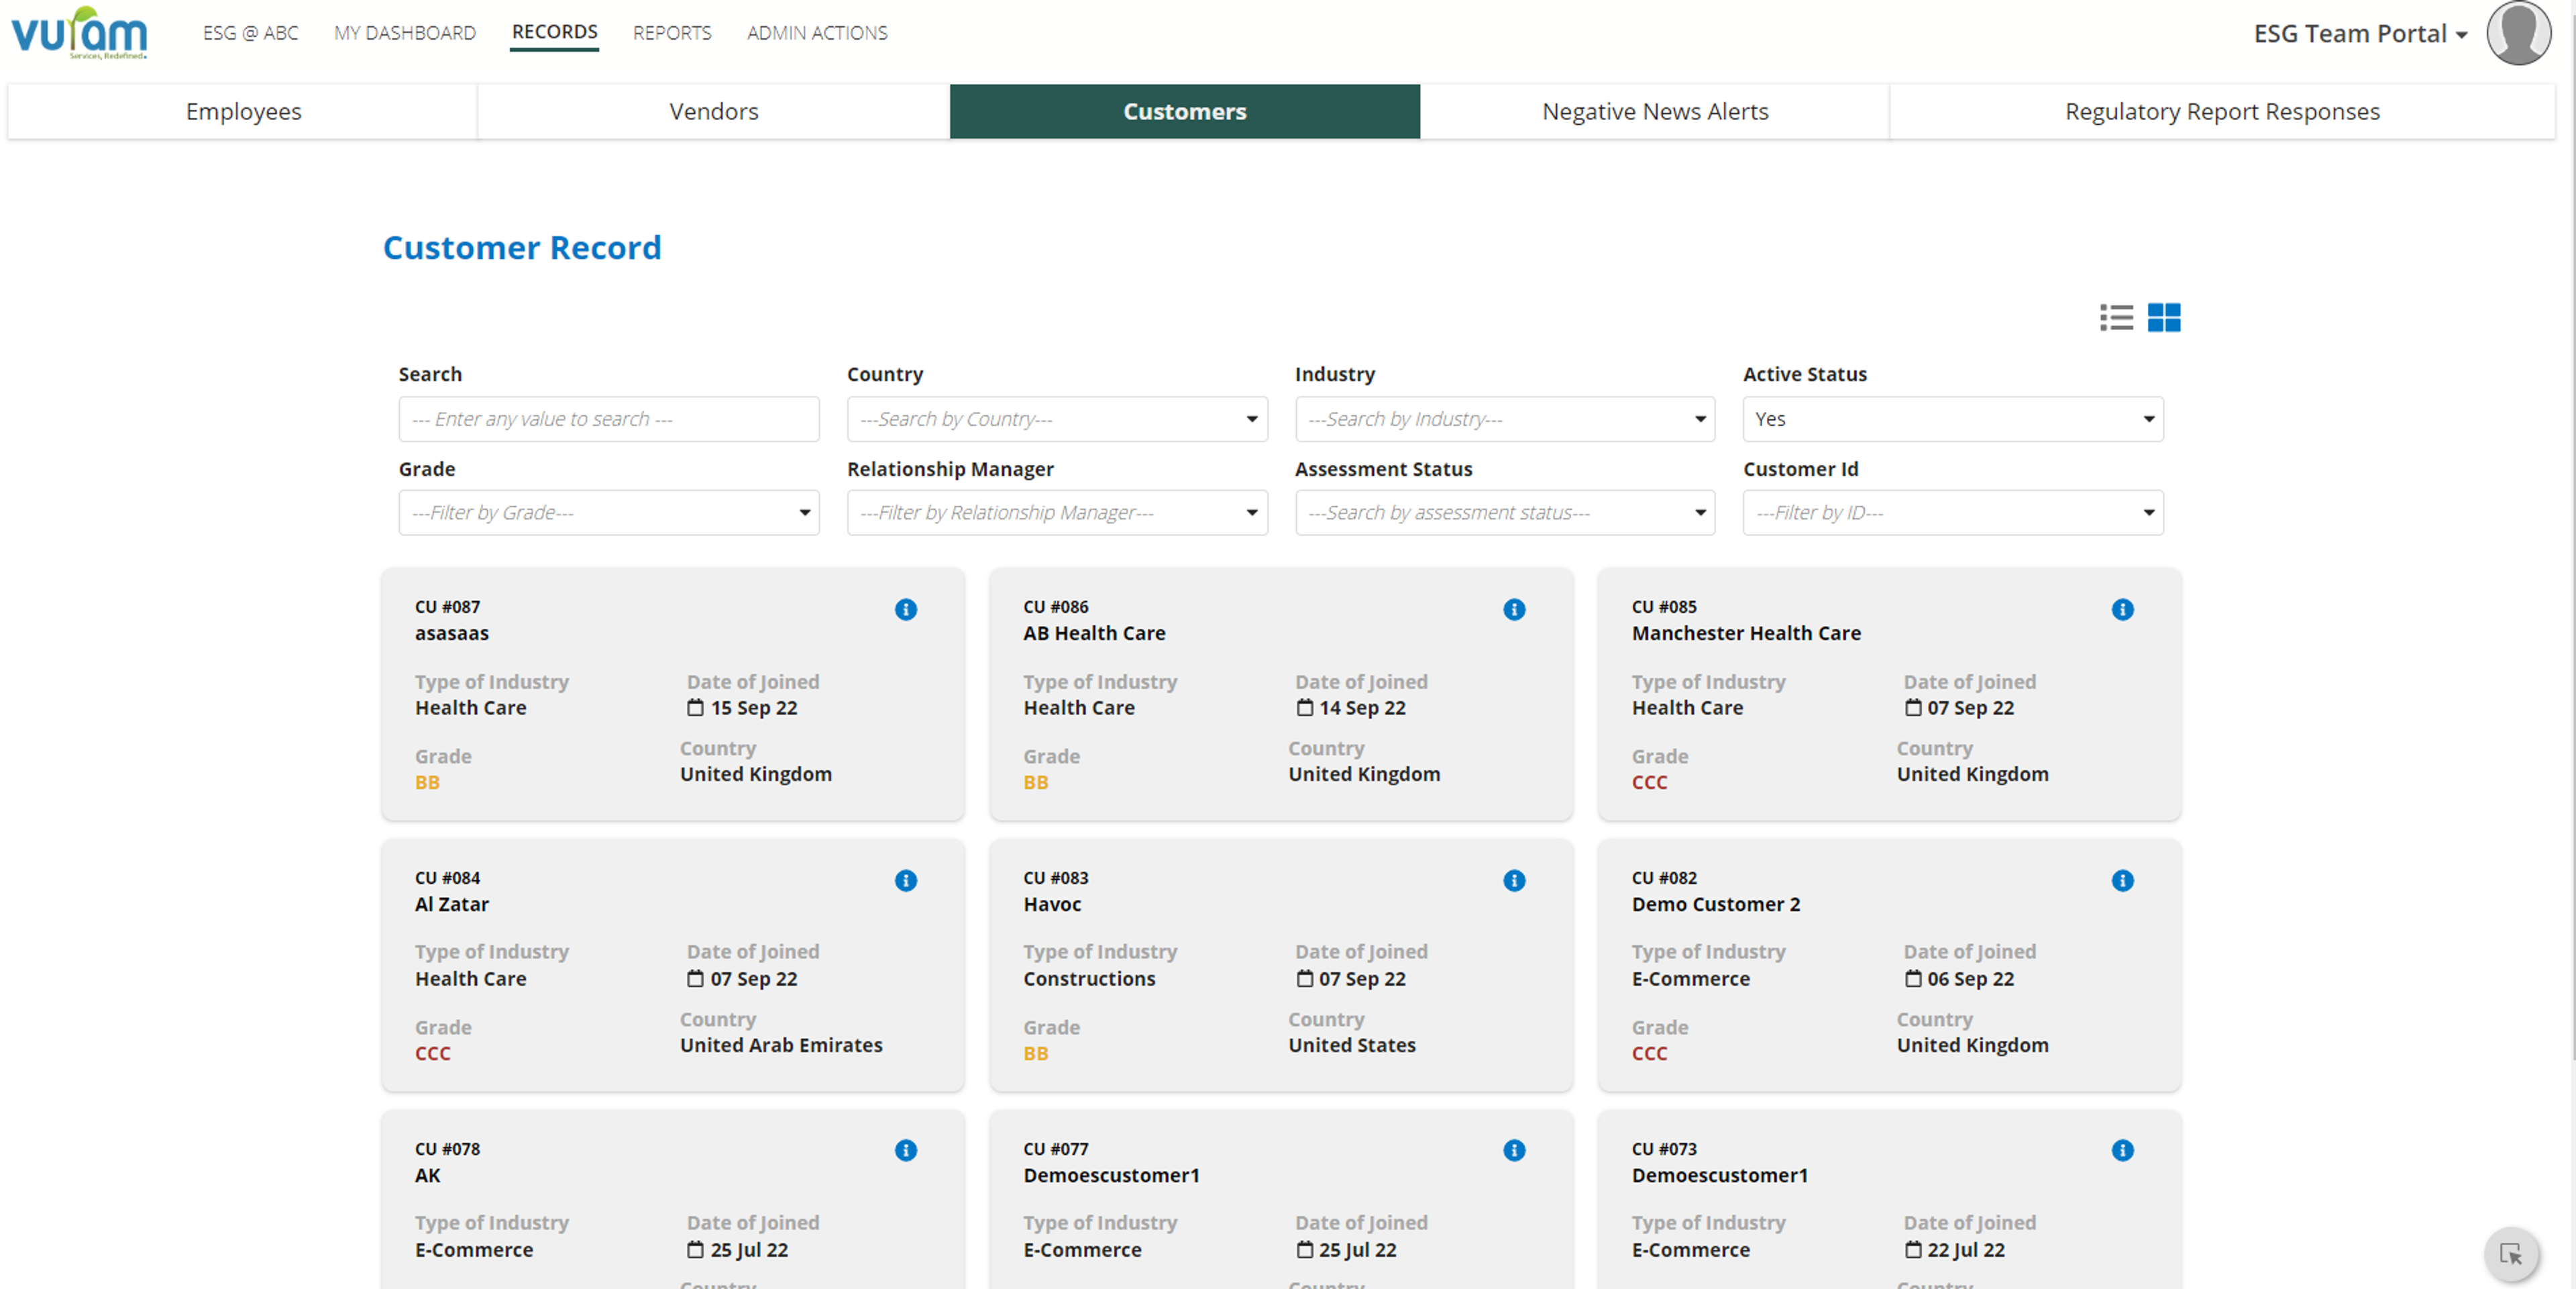Open the Grade filter dropdown

pyautogui.click(x=609, y=512)
